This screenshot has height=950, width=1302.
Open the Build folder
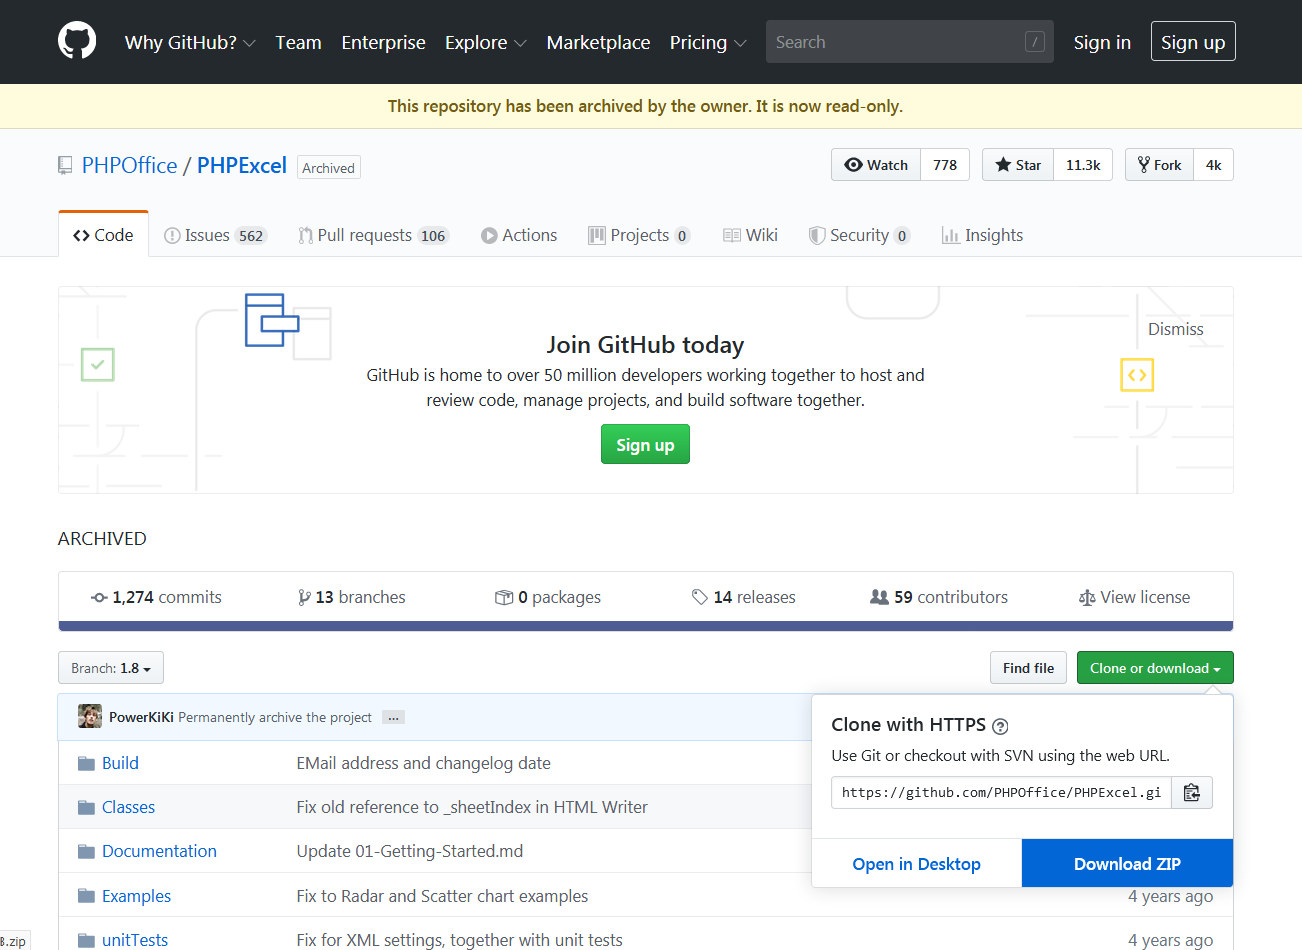coord(120,763)
